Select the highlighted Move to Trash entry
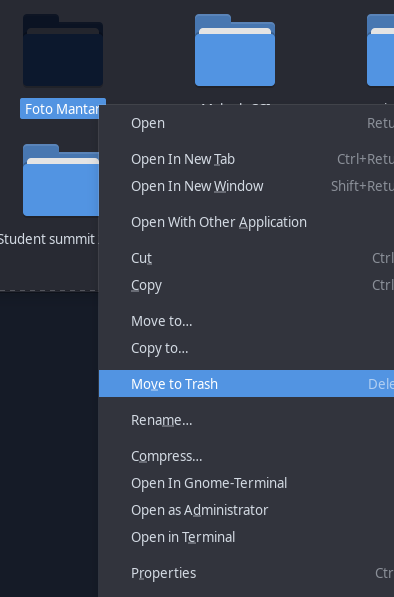394x597 pixels. (246, 384)
